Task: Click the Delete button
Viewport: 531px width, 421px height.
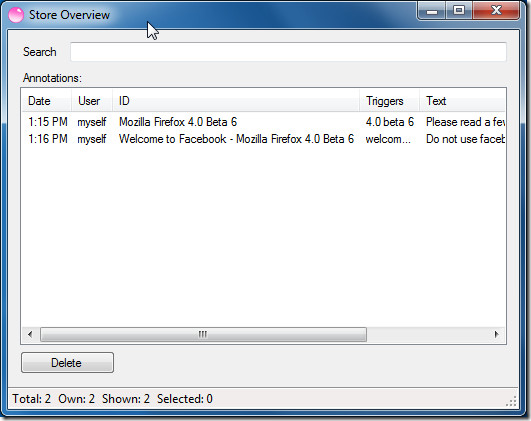Action: click(x=67, y=363)
